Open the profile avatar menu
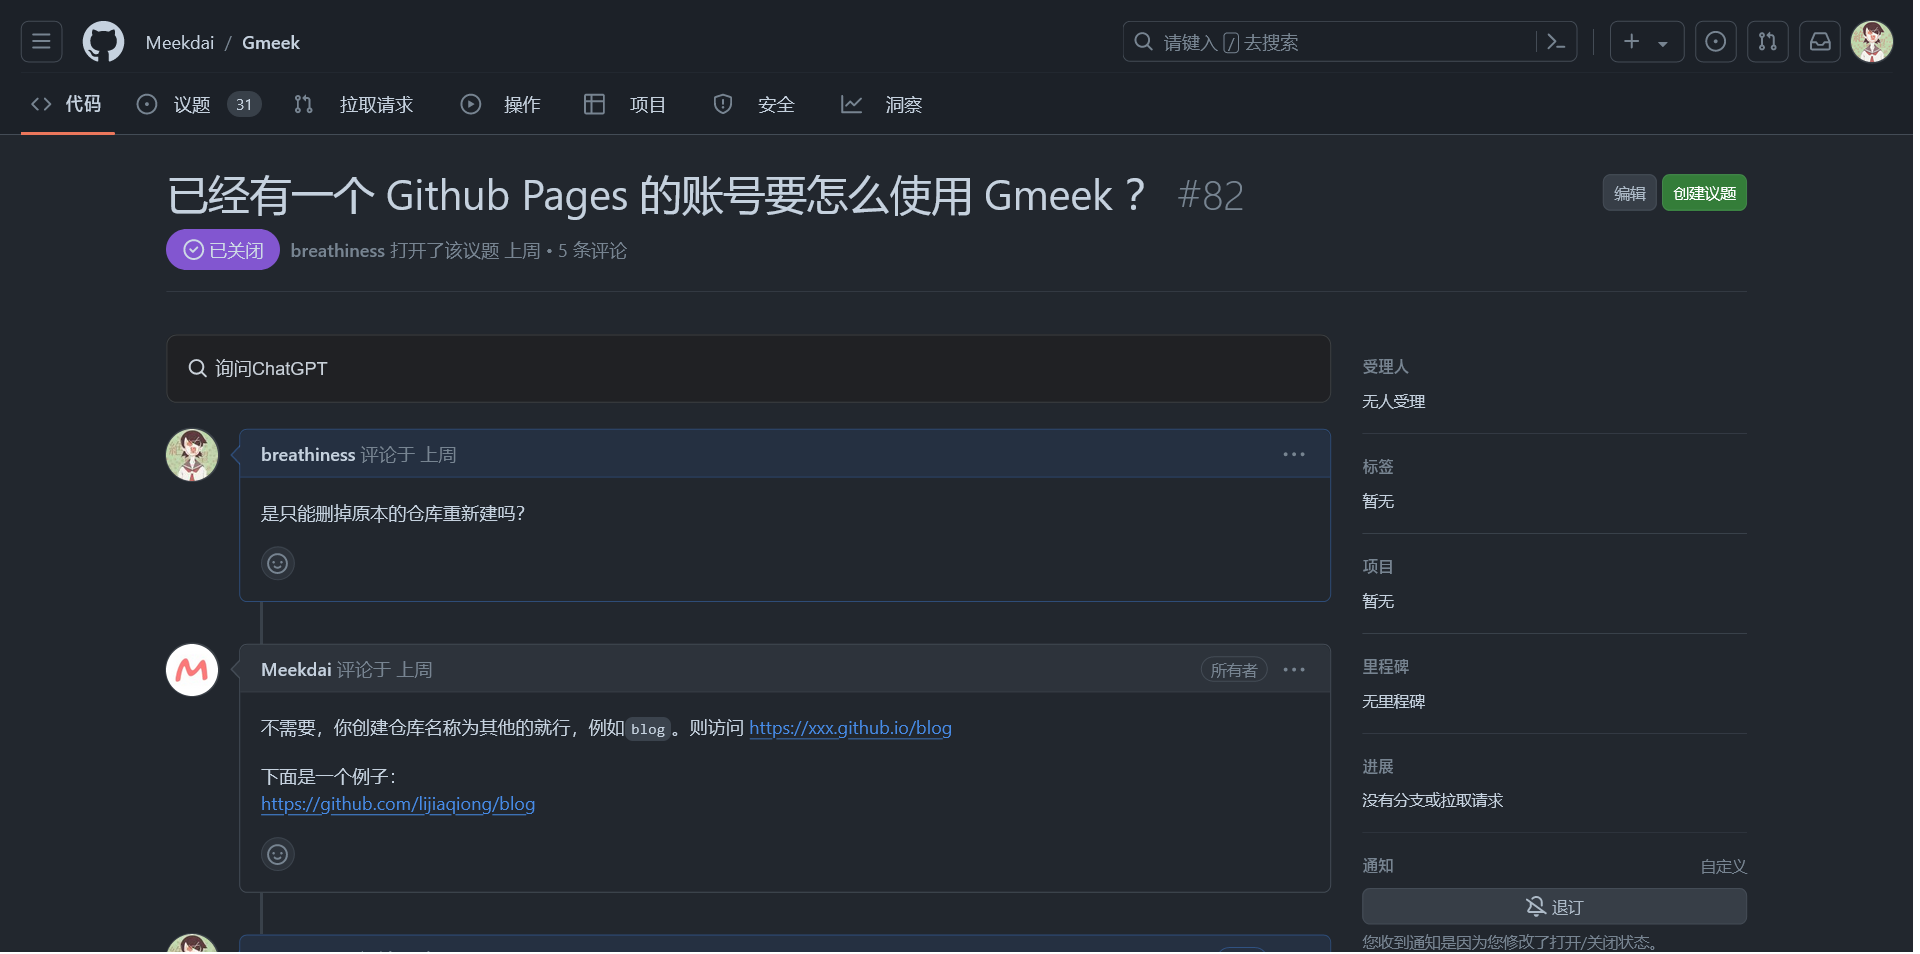This screenshot has width=1920, height=954. 1872,41
